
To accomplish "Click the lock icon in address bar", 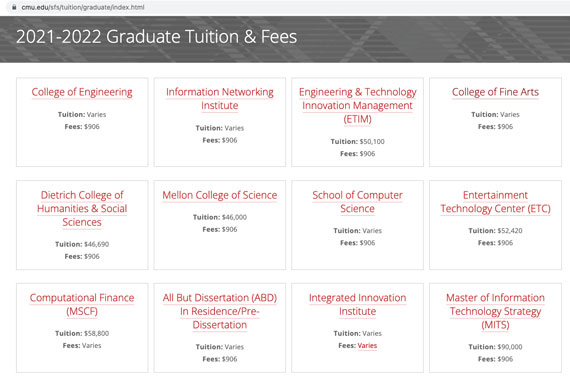I will click(x=14, y=7).
